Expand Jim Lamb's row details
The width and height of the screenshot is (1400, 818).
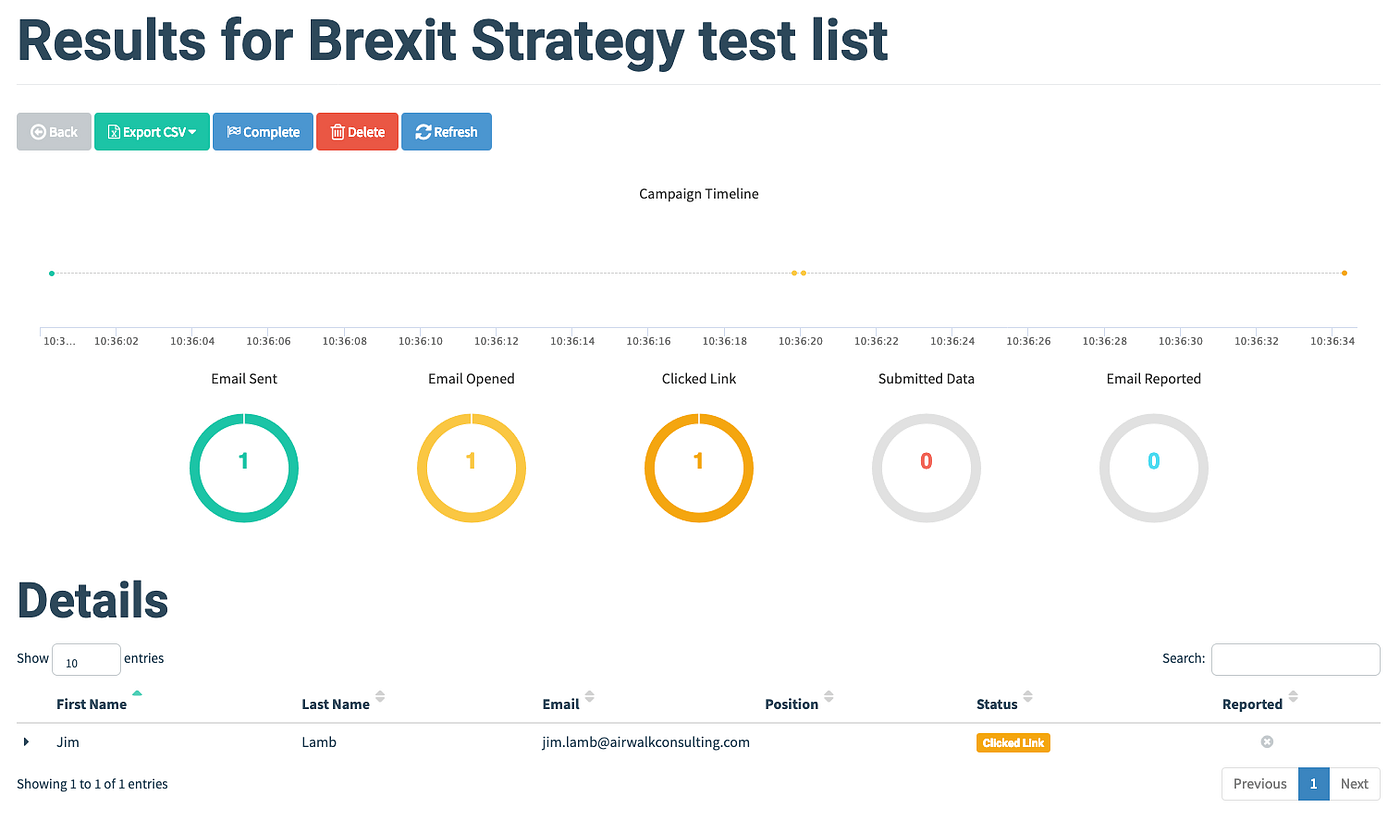pyautogui.click(x=27, y=742)
